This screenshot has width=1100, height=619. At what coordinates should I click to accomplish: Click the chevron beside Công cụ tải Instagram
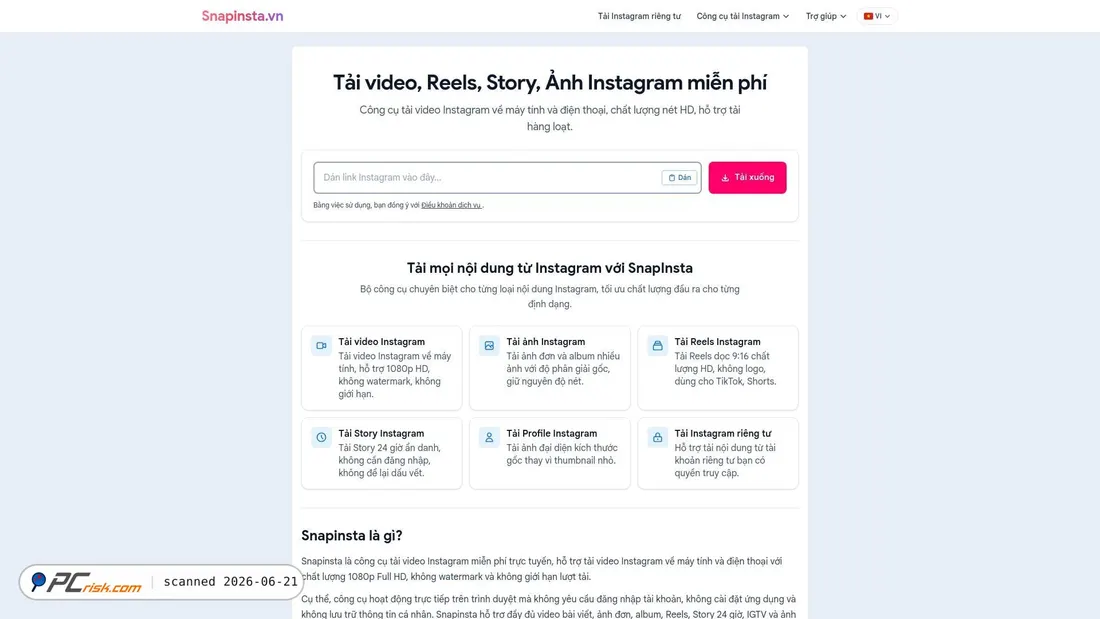786,16
